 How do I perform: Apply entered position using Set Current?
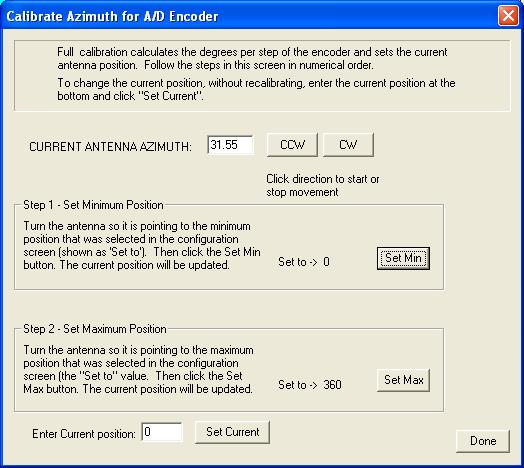[232, 432]
